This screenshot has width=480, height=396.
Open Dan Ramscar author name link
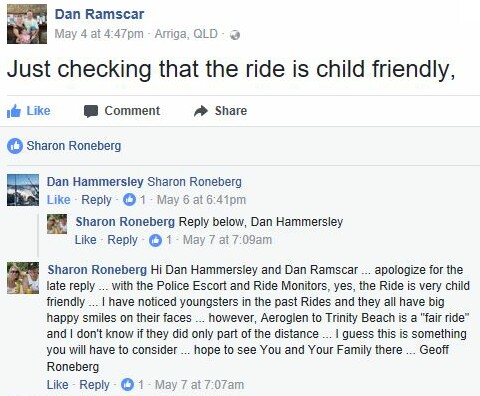pyautogui.click(x=99, y=14)
